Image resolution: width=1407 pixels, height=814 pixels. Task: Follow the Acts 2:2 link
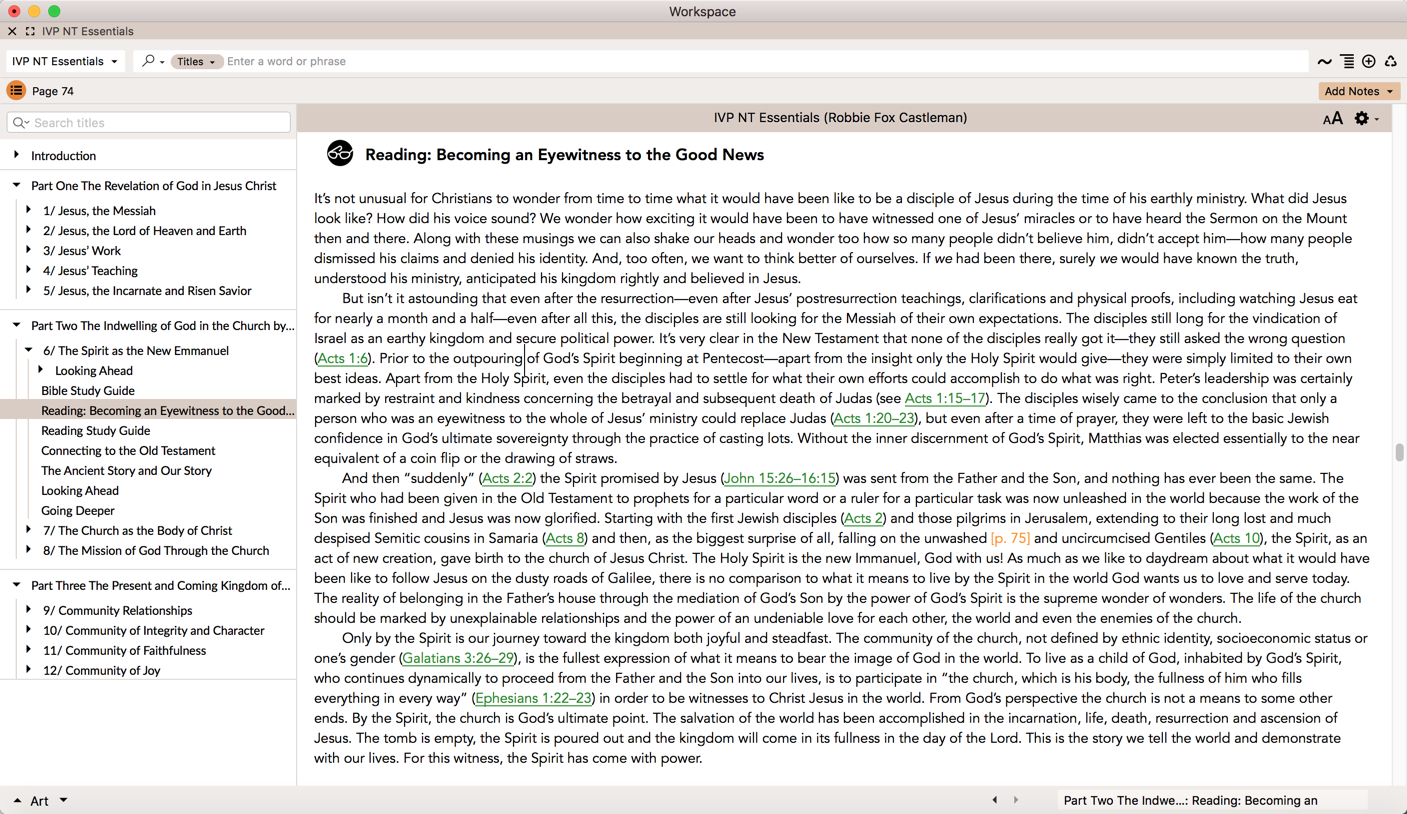[x=507, y=478]
